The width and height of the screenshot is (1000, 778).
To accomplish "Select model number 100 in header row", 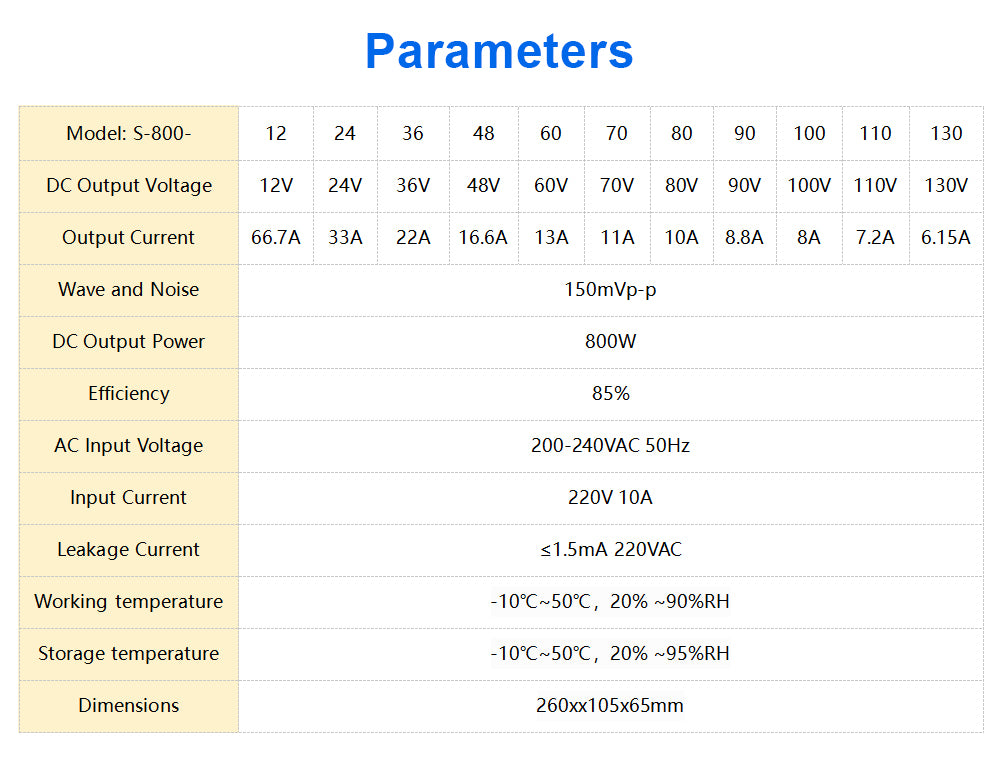I will 809,133.
